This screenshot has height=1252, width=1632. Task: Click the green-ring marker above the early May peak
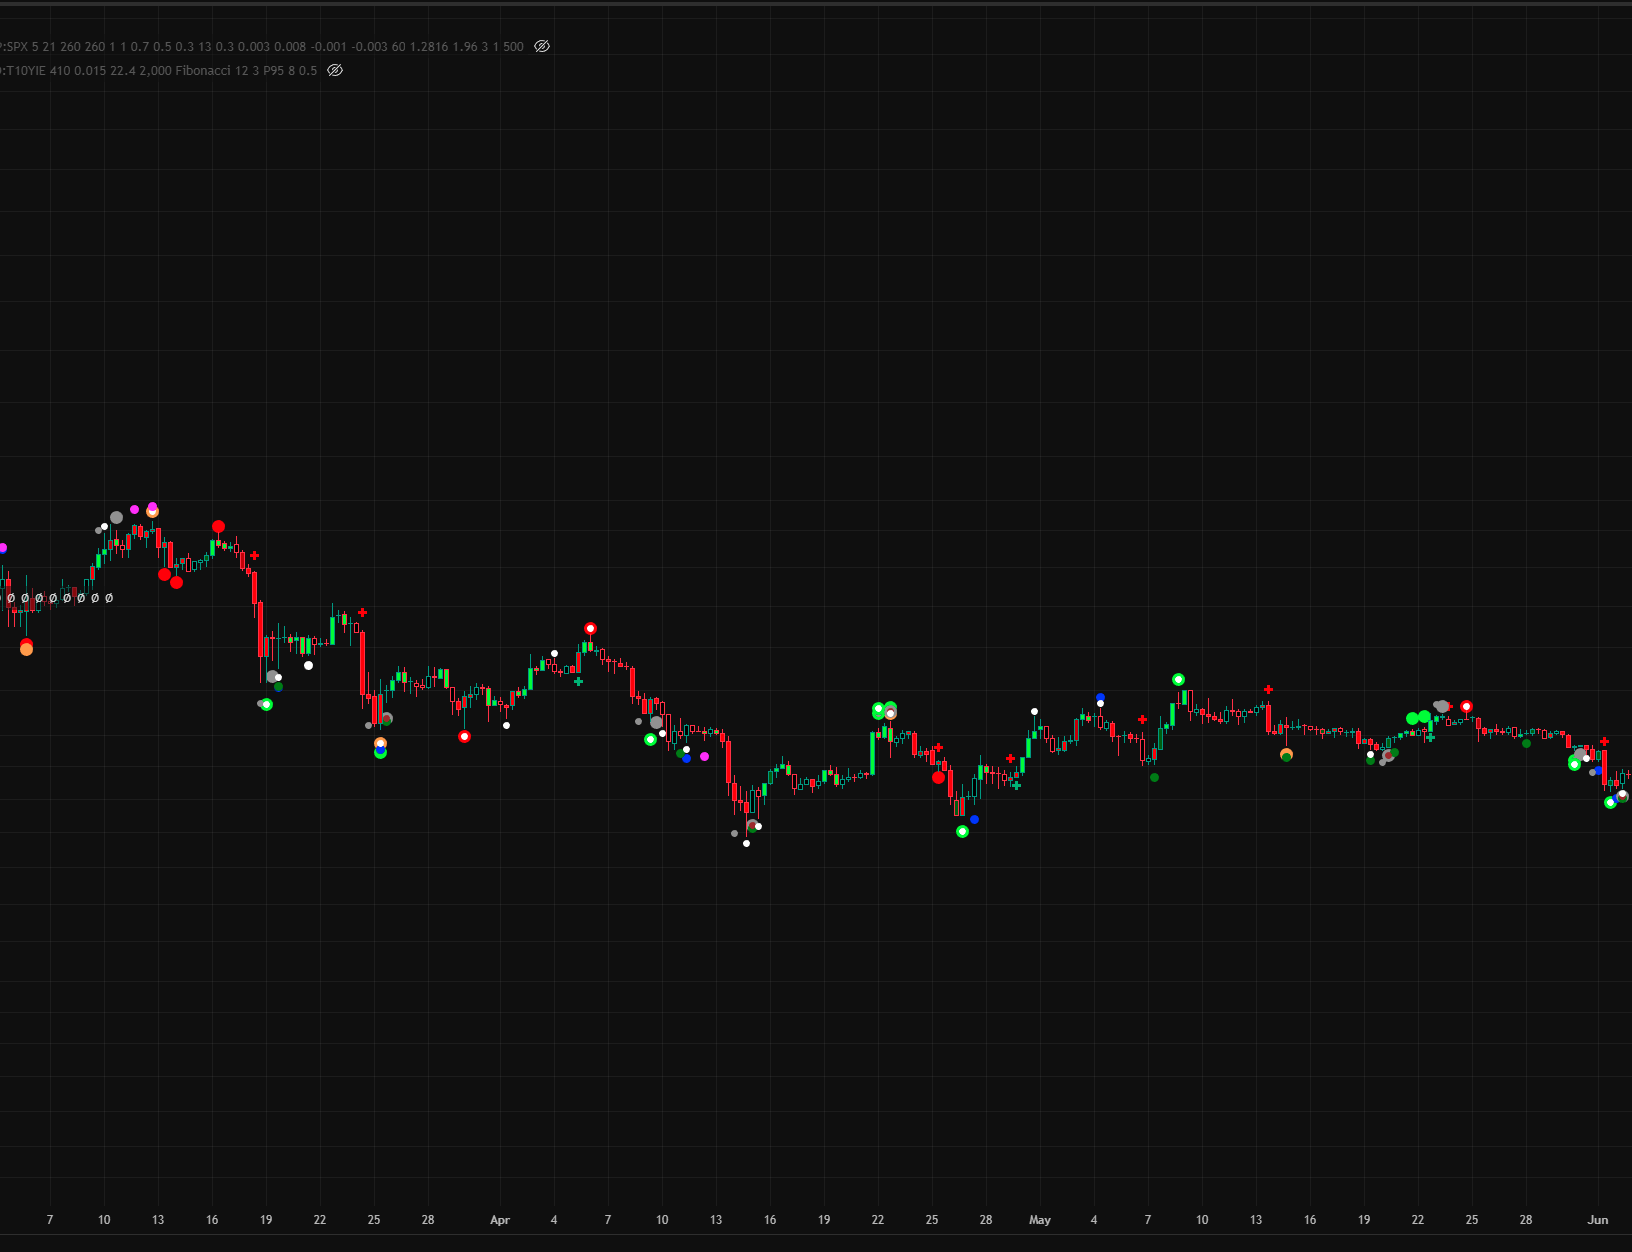tap(1178, 680)
